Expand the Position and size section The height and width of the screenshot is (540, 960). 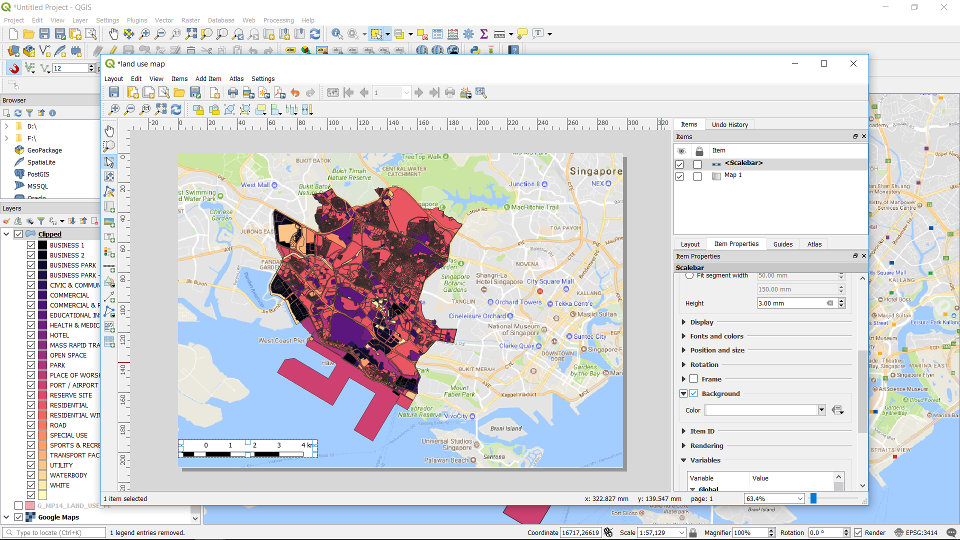(x=716, y=350)
